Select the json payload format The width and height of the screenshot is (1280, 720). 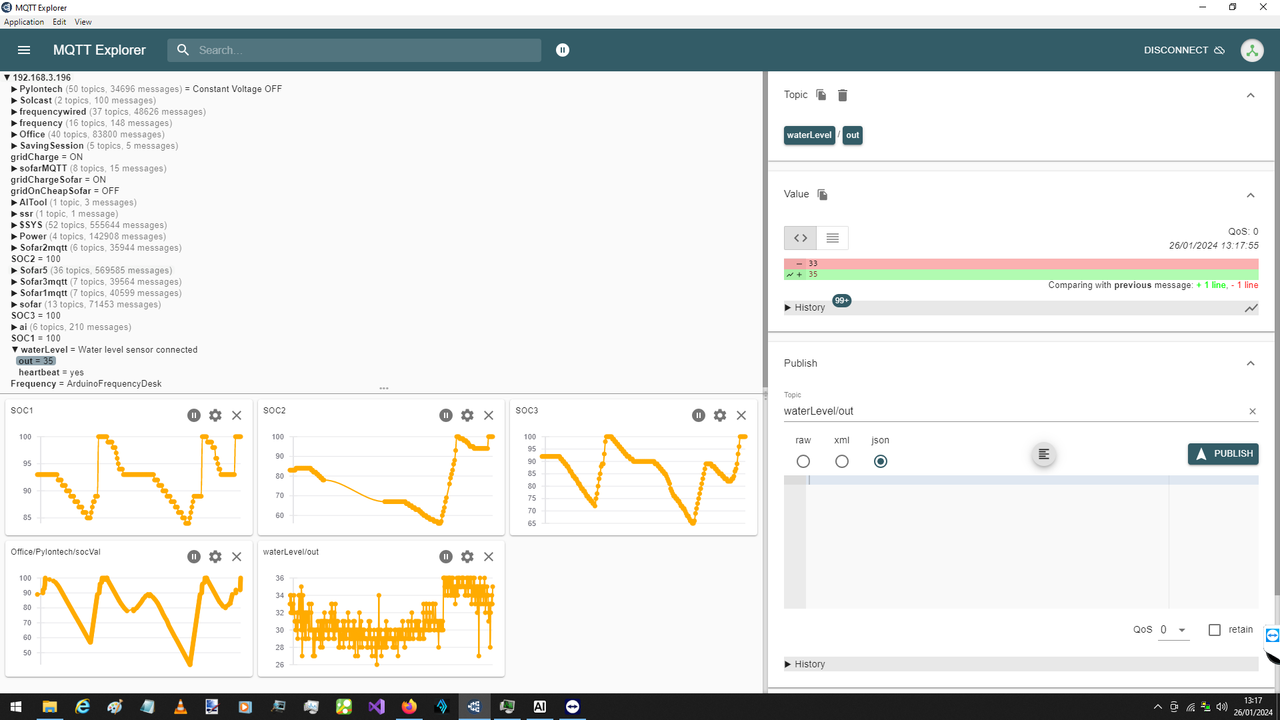click(x=880, y=461)
